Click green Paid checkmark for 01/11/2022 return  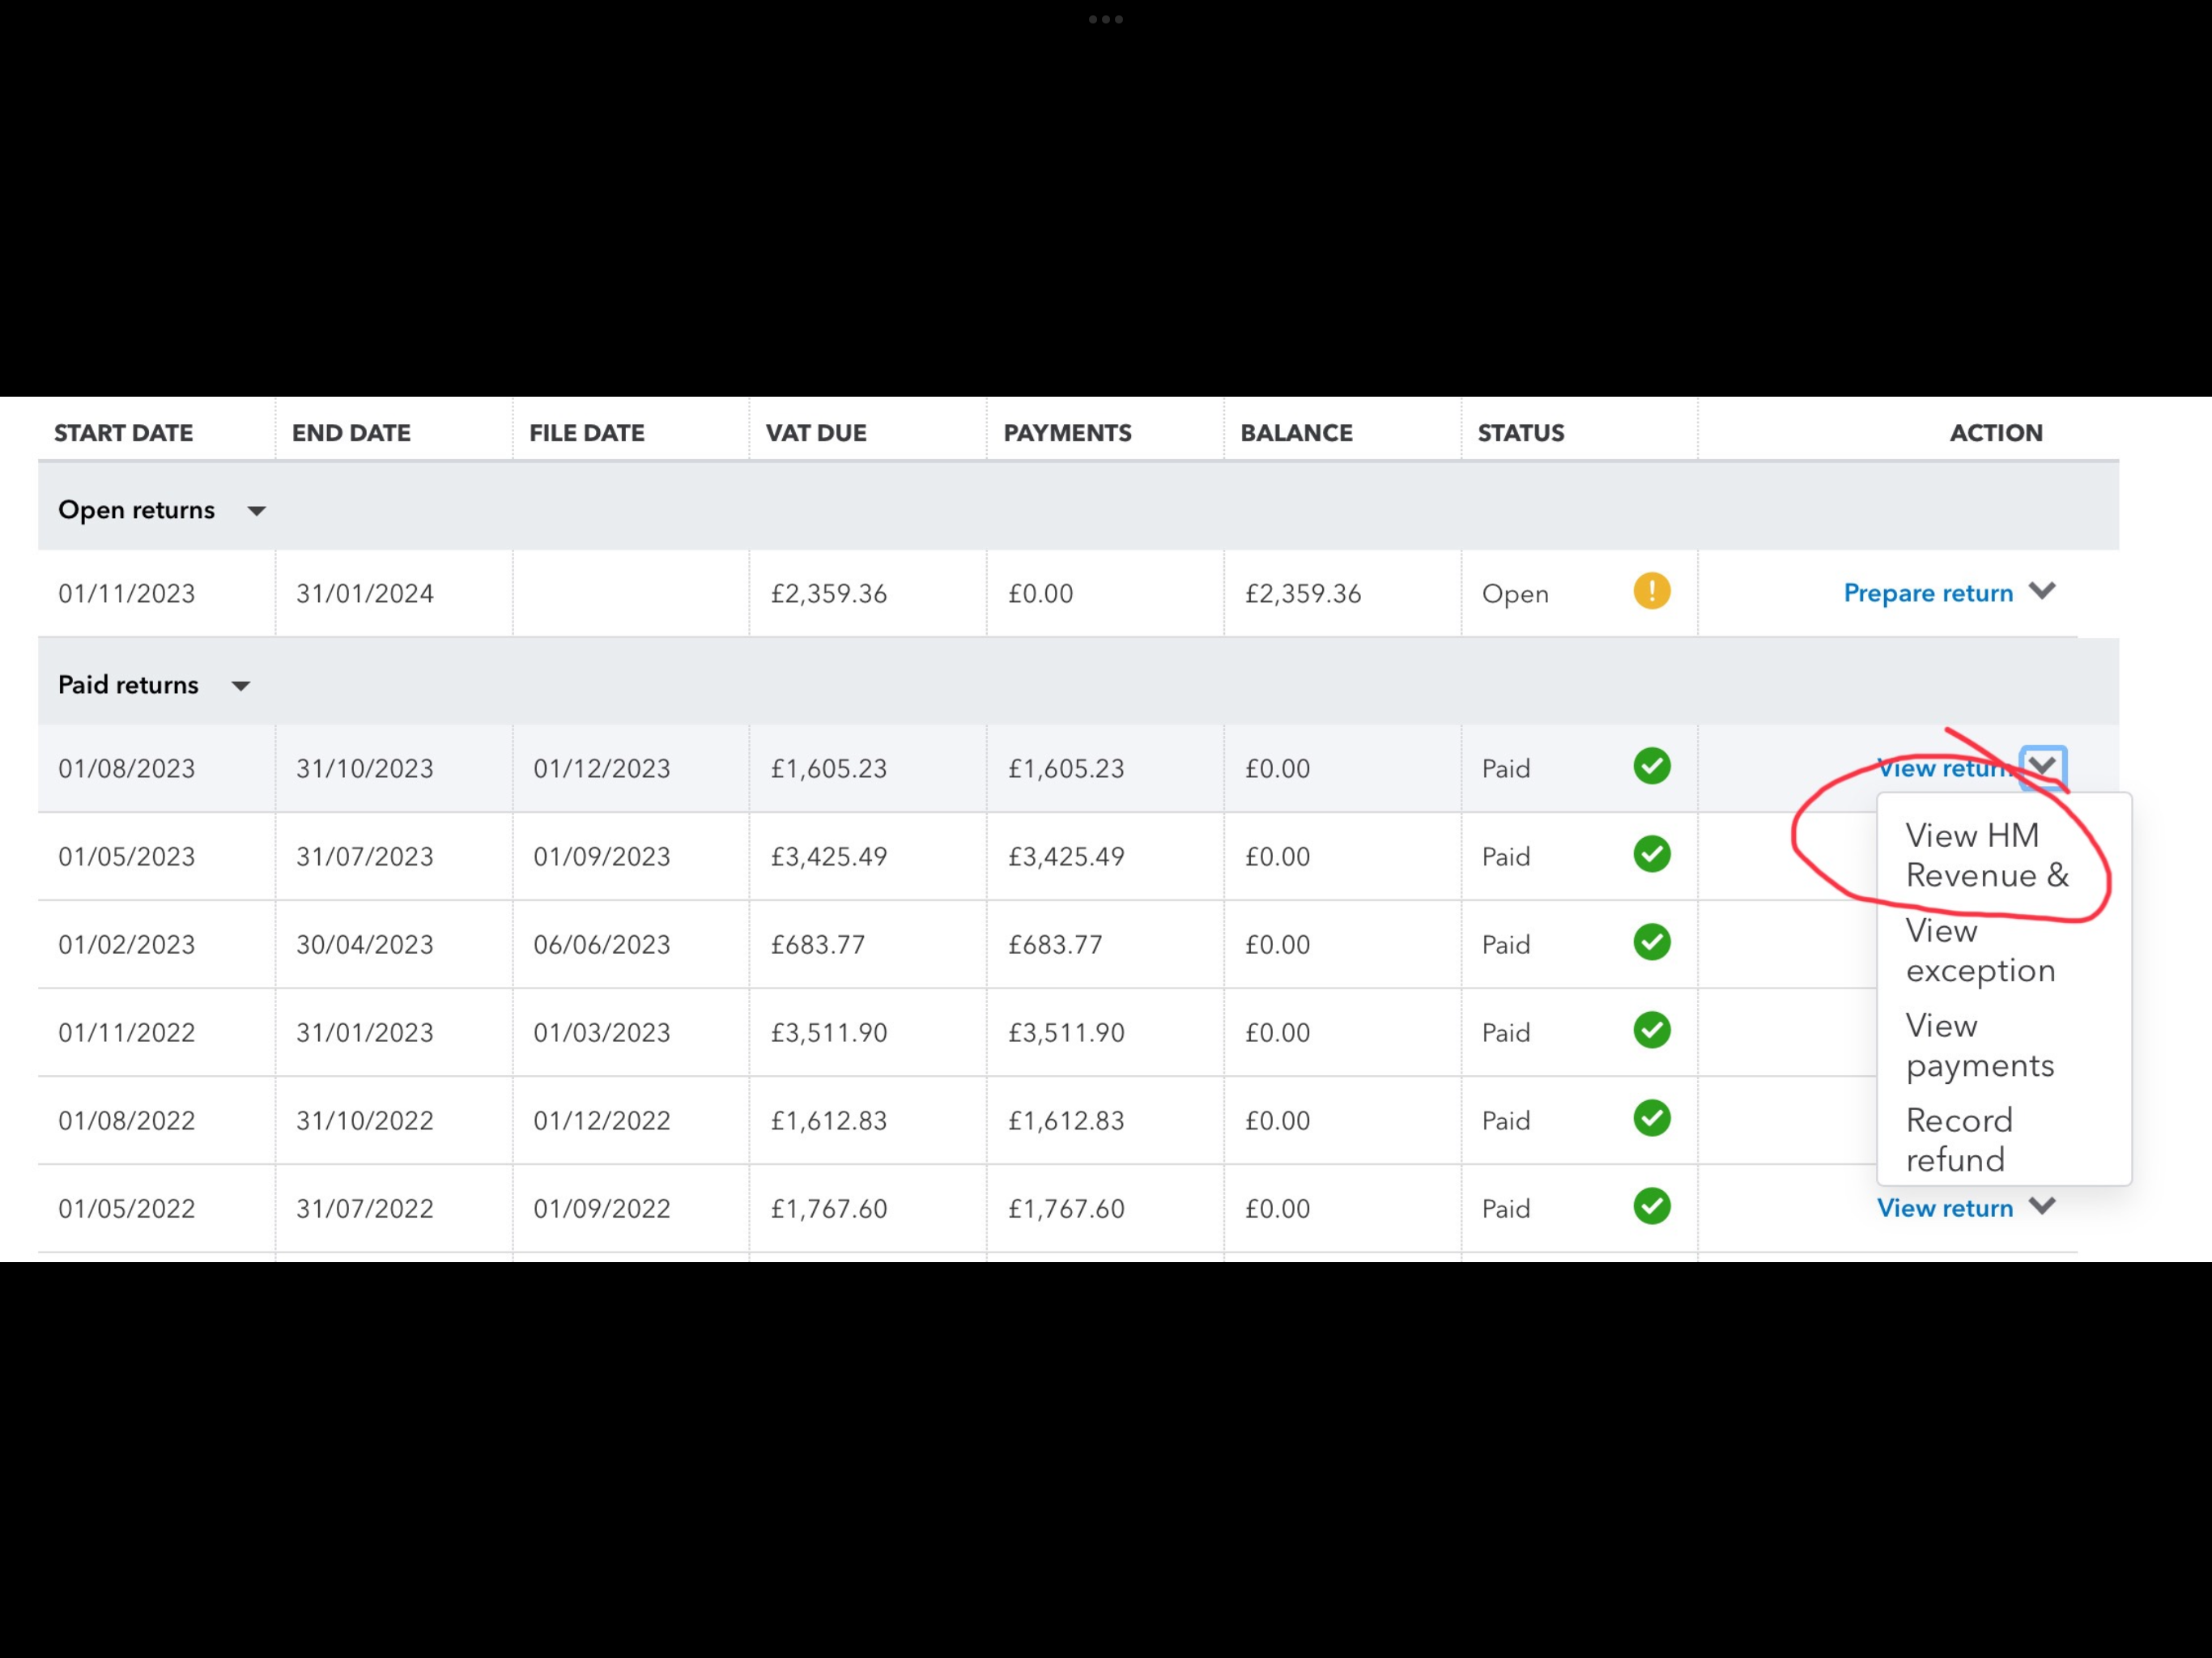1651,1030
